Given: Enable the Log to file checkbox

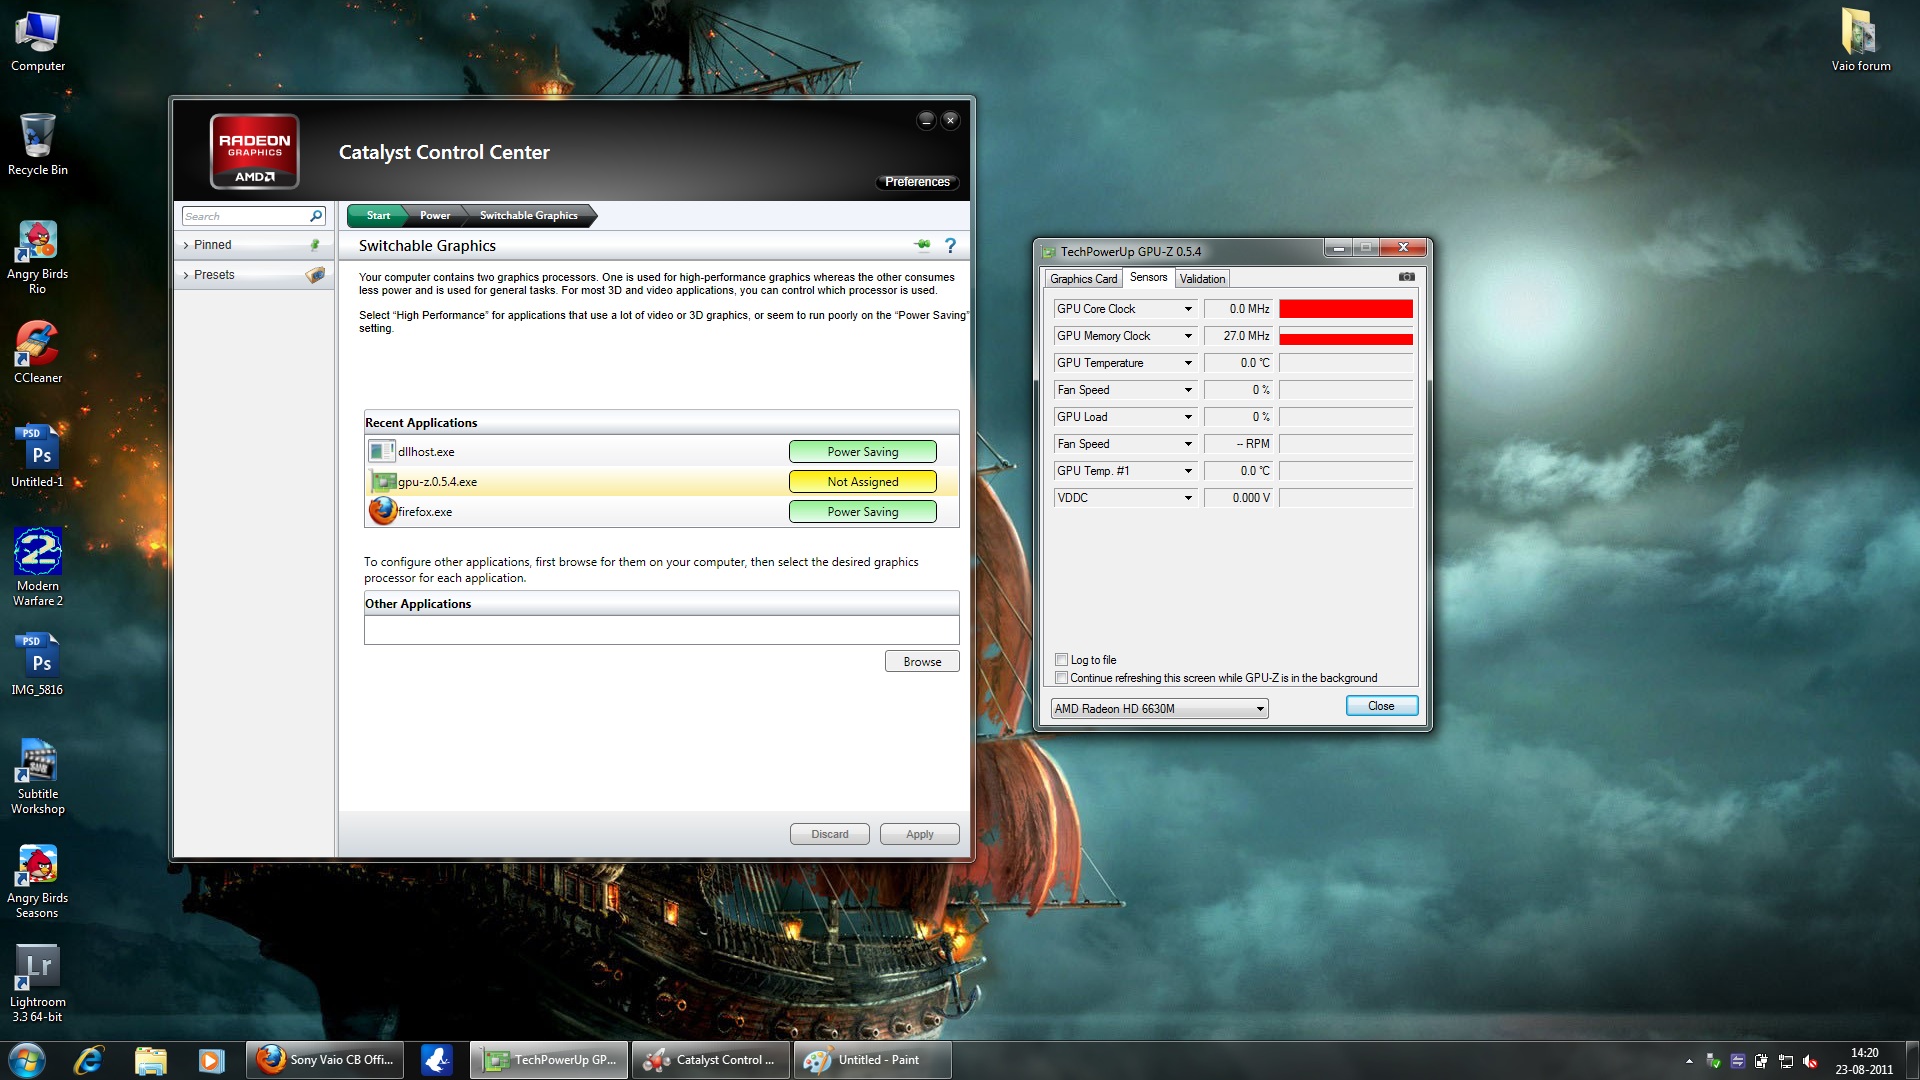Looking at the screenshot, I should click(x=1061, y=660).
